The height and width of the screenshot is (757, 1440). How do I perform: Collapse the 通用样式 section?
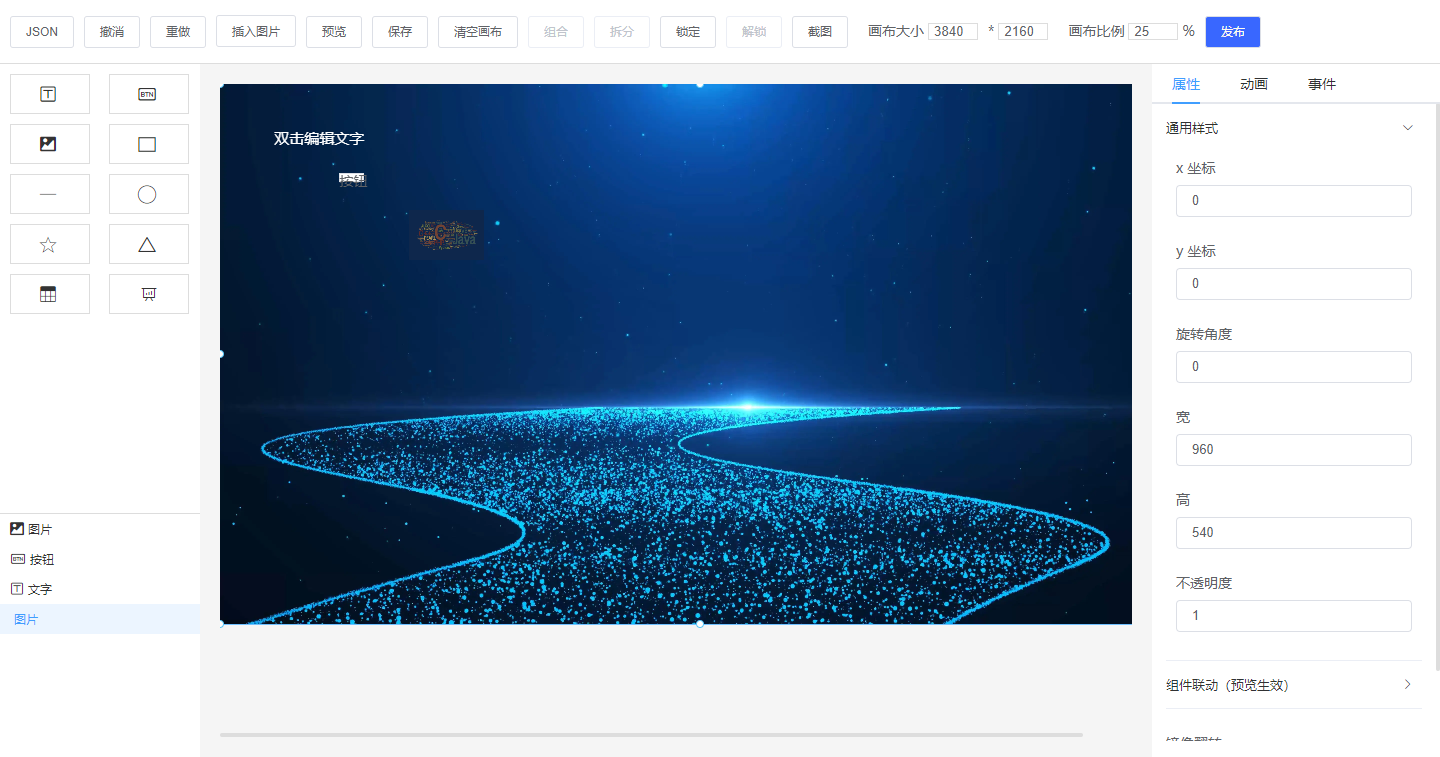pyautogui.click(x=1294, y=128)
